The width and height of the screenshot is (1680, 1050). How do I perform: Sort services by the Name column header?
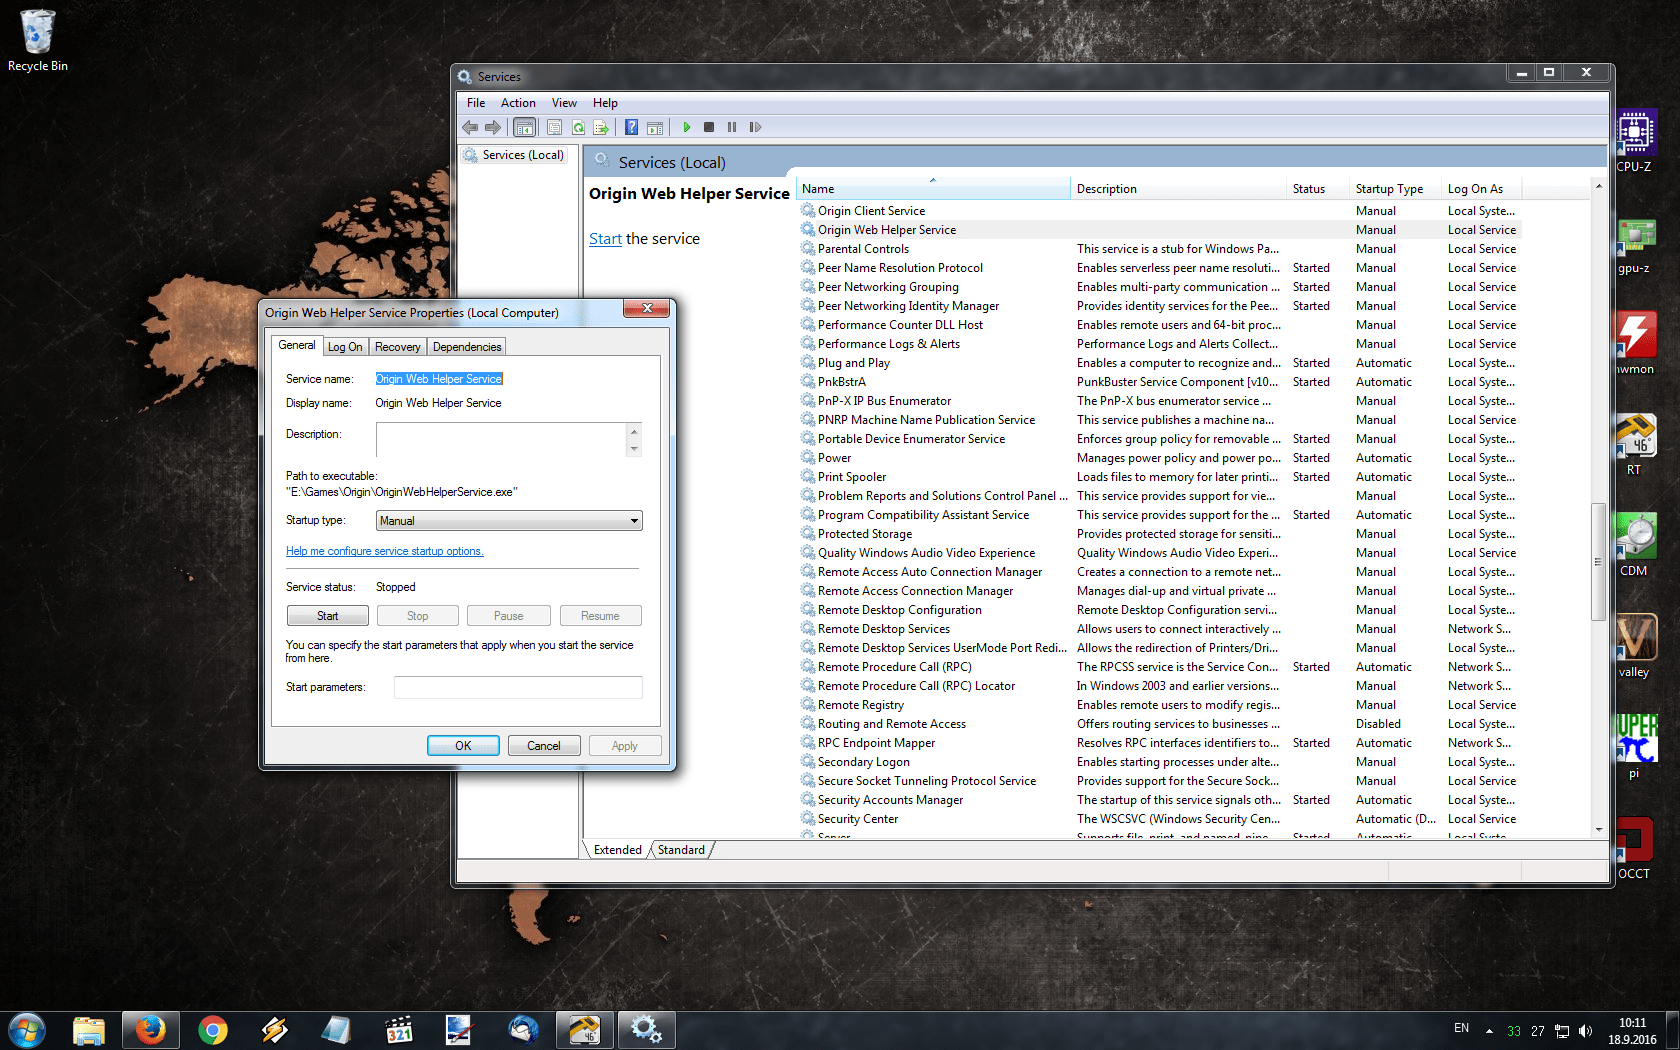click(933, 189)
